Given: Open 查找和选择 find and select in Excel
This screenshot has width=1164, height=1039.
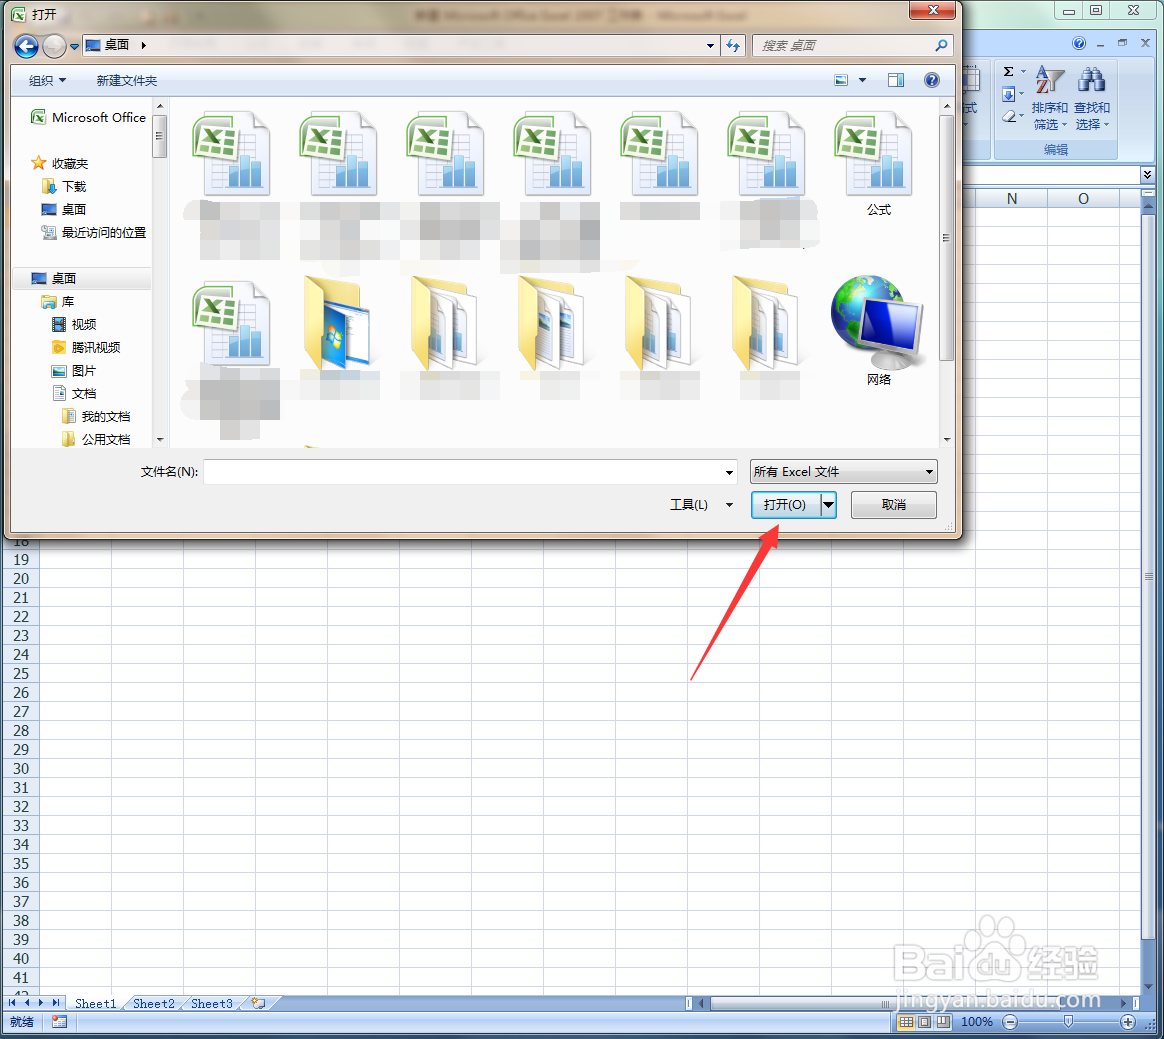Looking at the screenshot, I should (1091, 97).
